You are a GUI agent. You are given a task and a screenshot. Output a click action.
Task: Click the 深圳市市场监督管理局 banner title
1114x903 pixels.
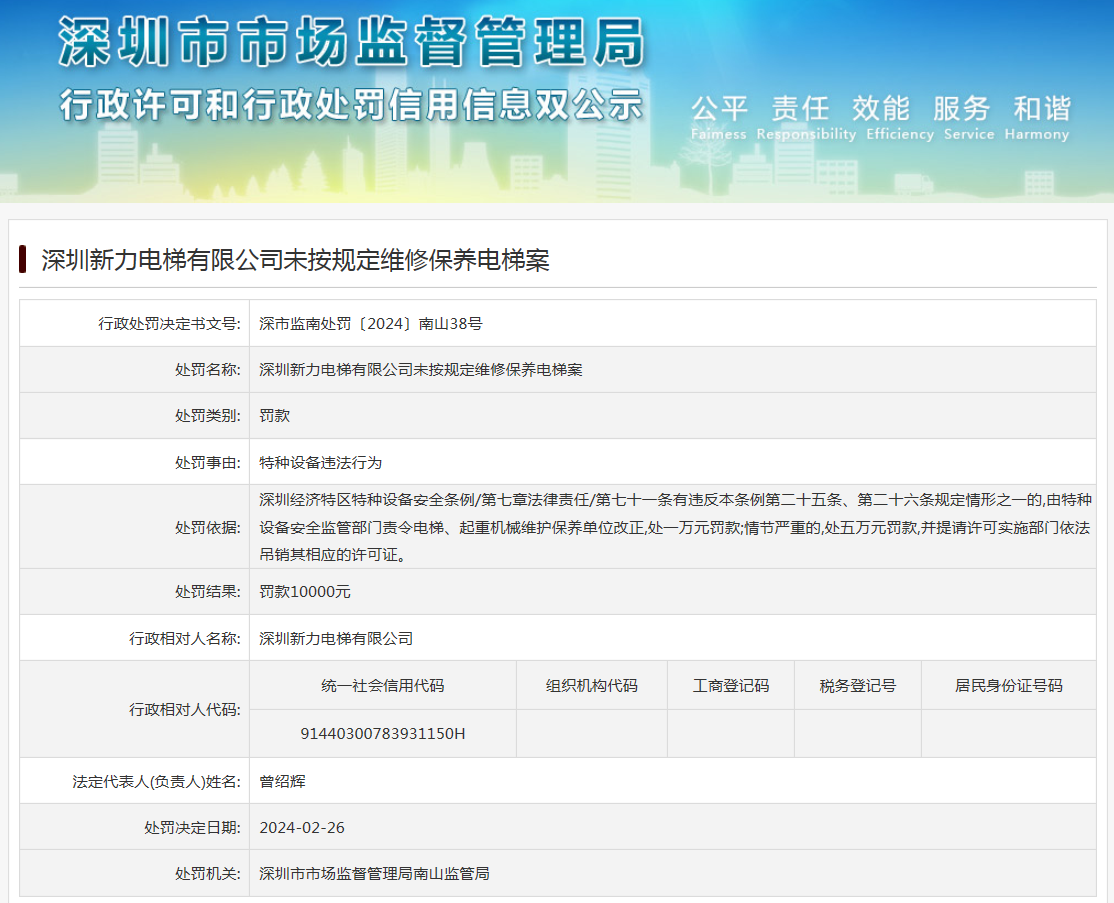click(x=352, y=42)
